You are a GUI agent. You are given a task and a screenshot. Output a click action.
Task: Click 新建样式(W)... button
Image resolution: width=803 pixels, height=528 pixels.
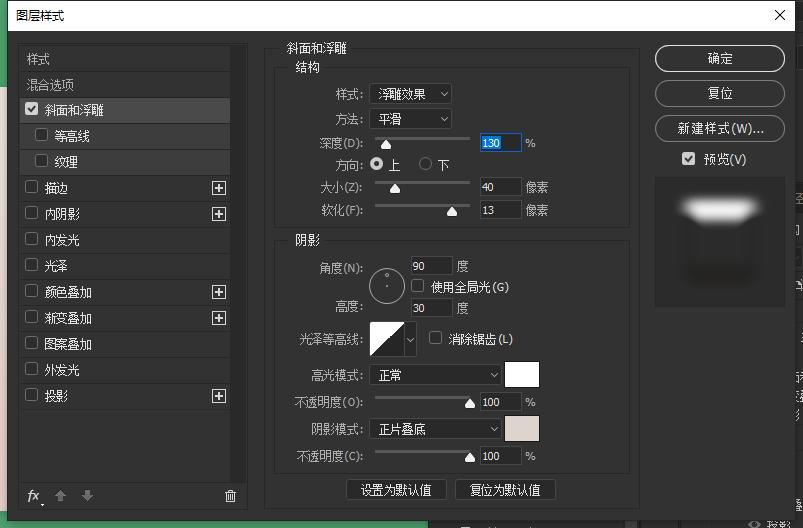(720, 128)
